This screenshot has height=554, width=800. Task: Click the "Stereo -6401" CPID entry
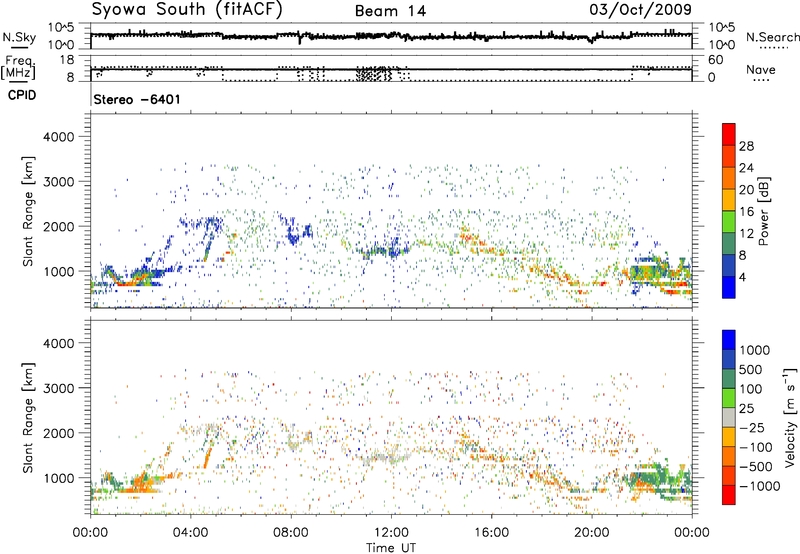pos(137,99)
